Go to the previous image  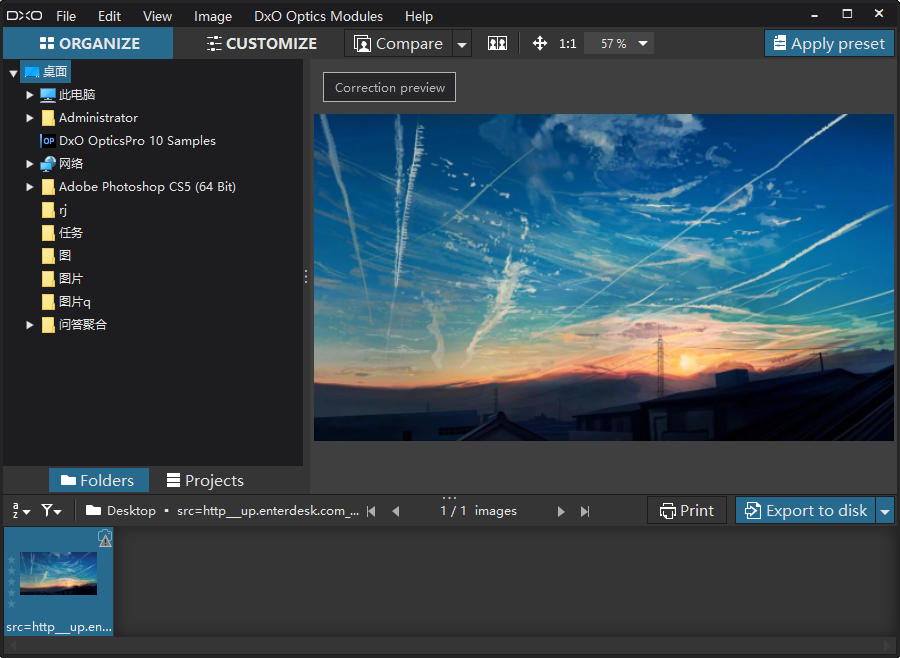tap(395, 511)
